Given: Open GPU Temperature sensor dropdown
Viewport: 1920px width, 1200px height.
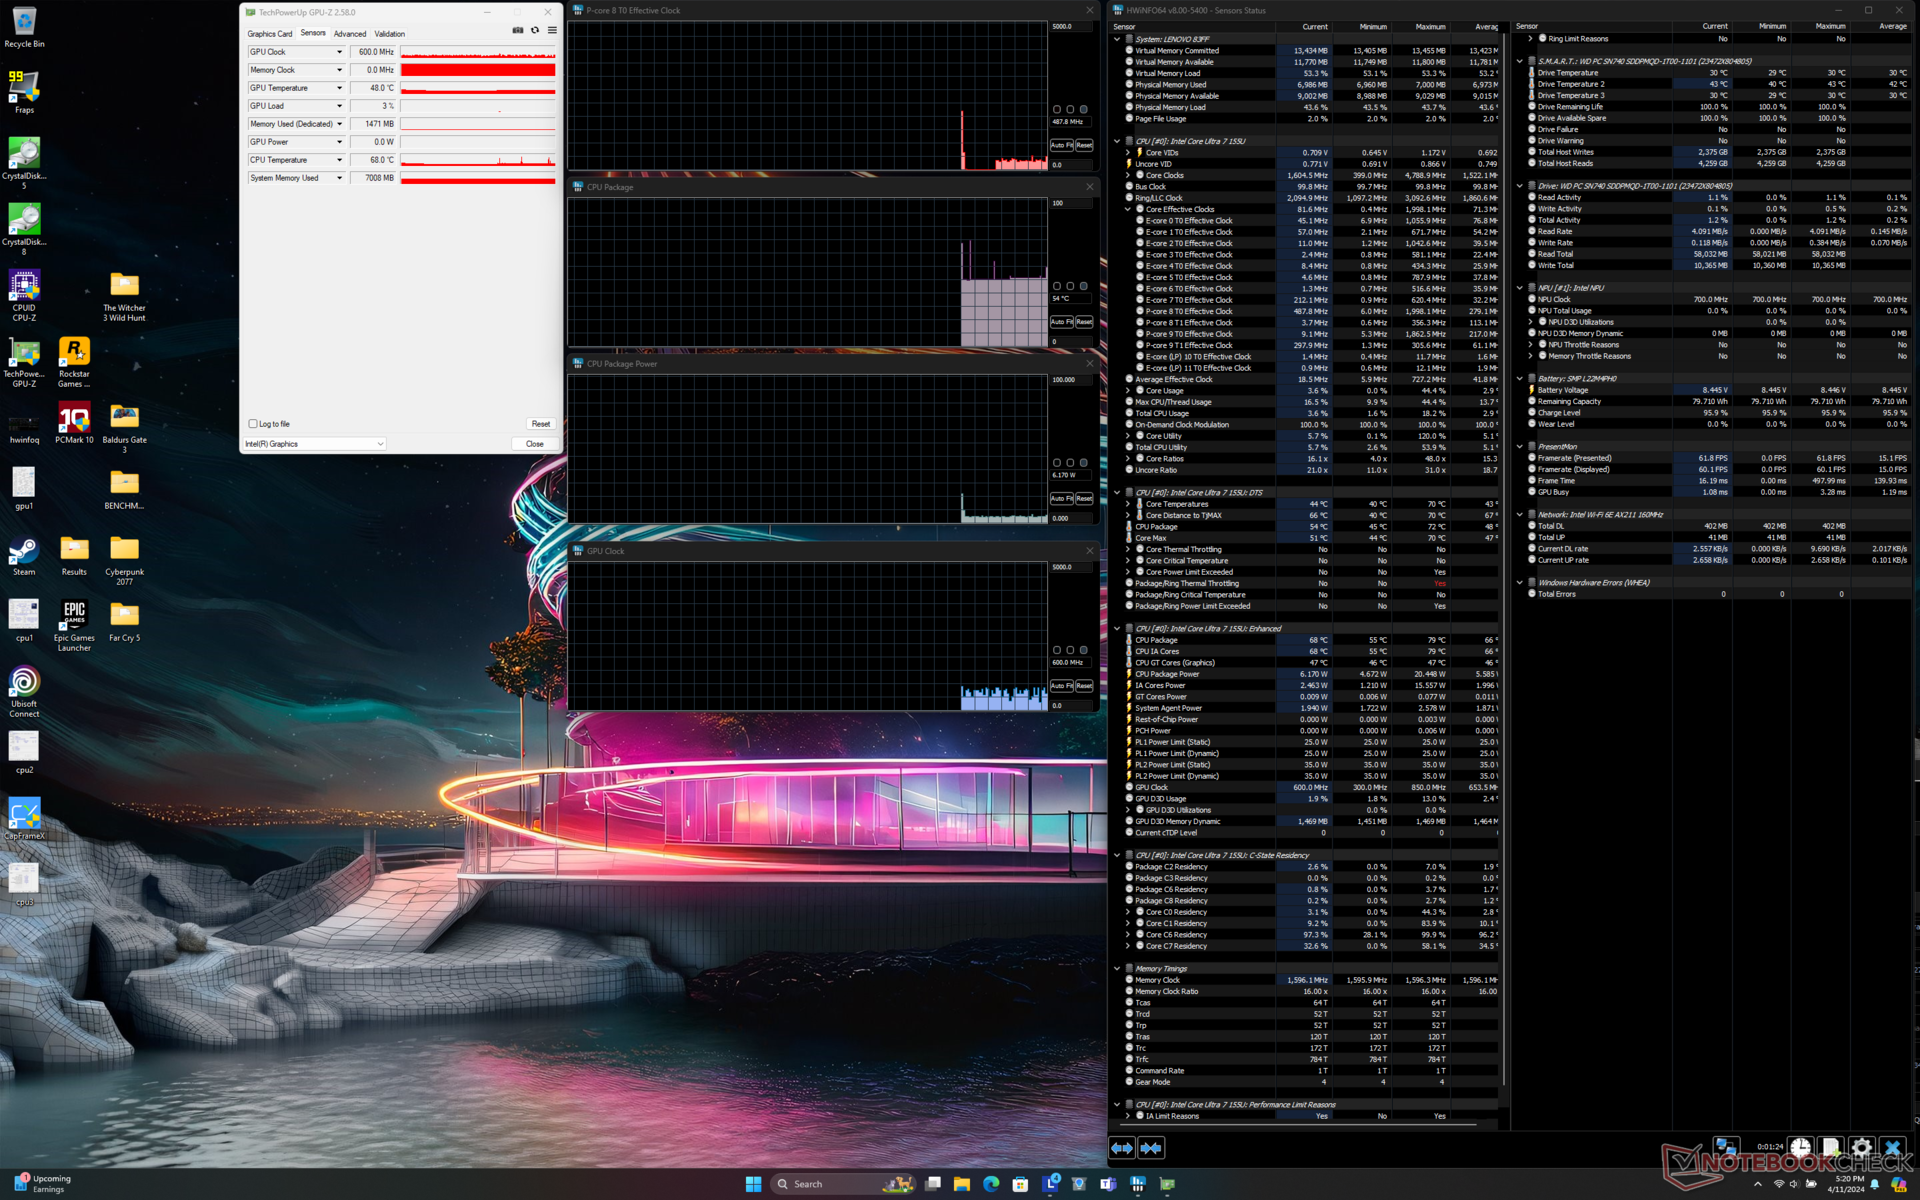Looking at the screenshot, I should tap(339, 88).
